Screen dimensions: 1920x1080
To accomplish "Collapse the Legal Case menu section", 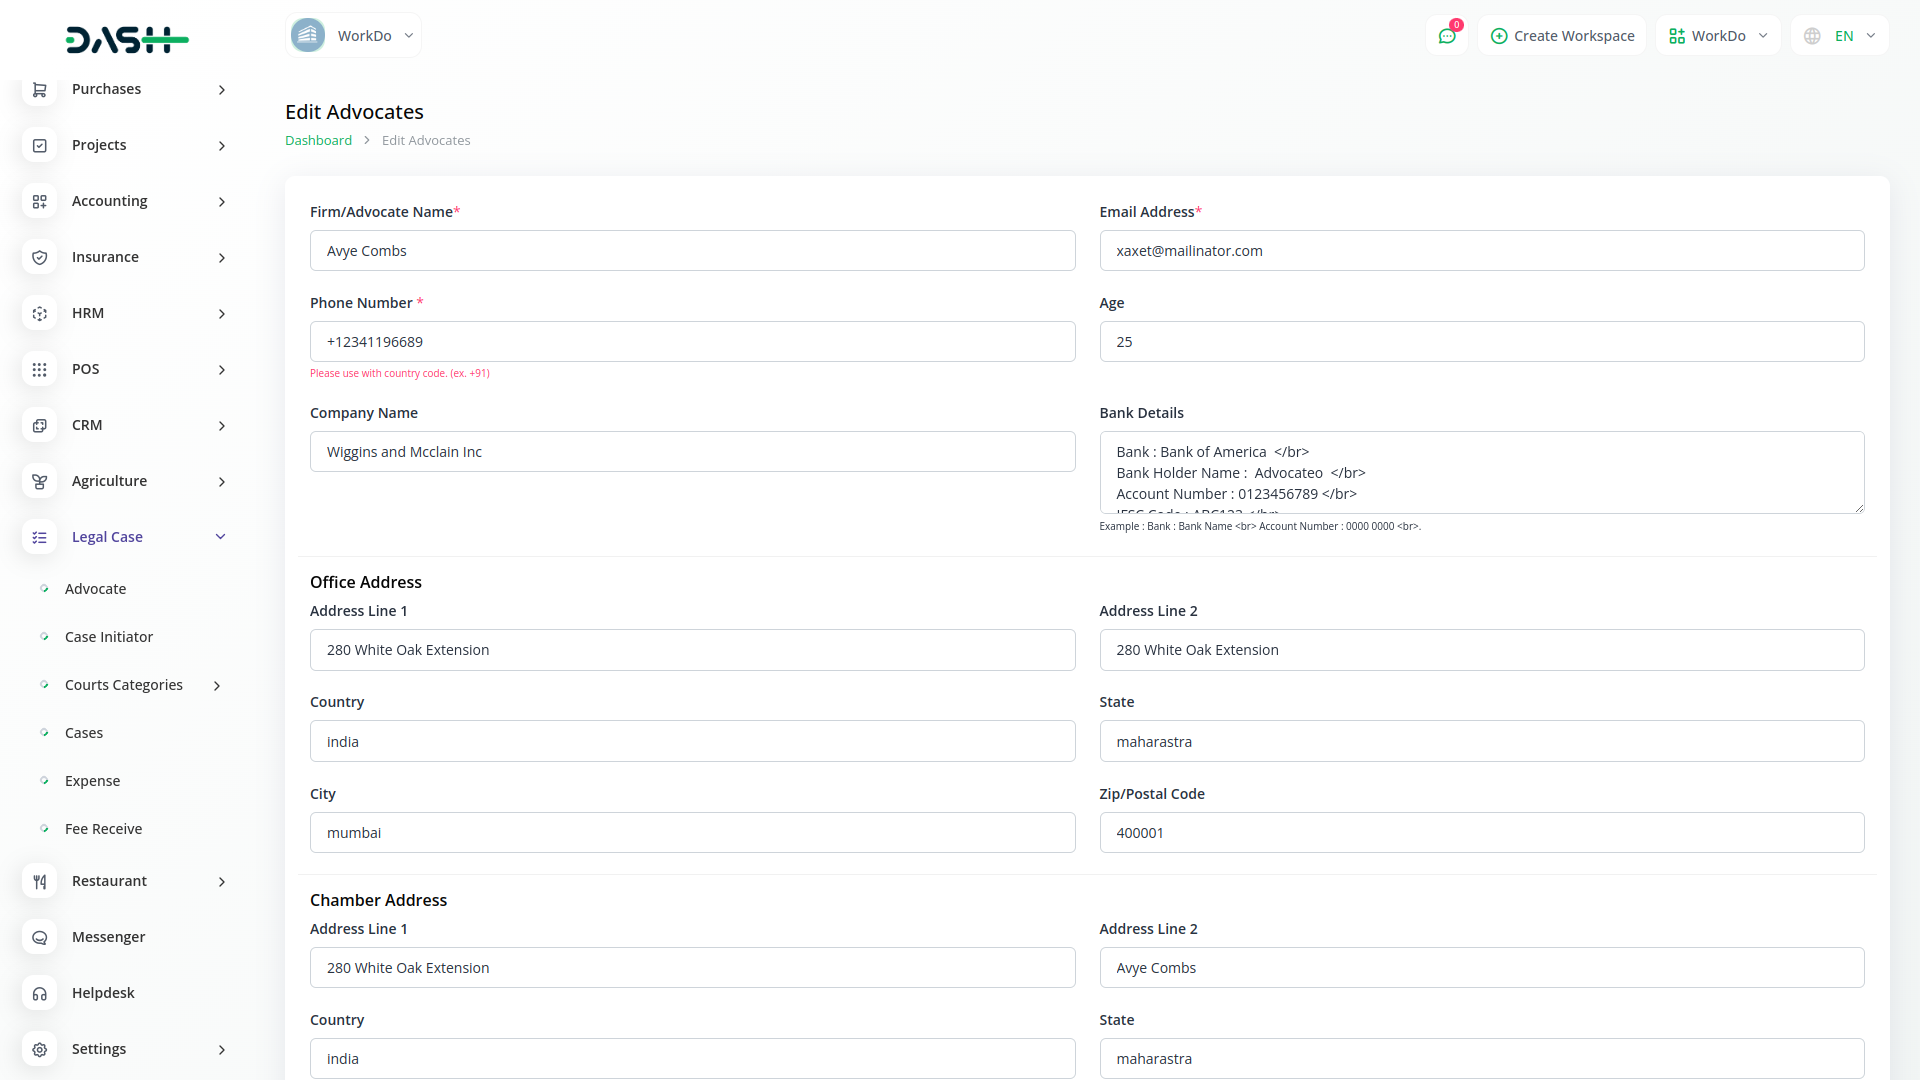I will 220,537.
